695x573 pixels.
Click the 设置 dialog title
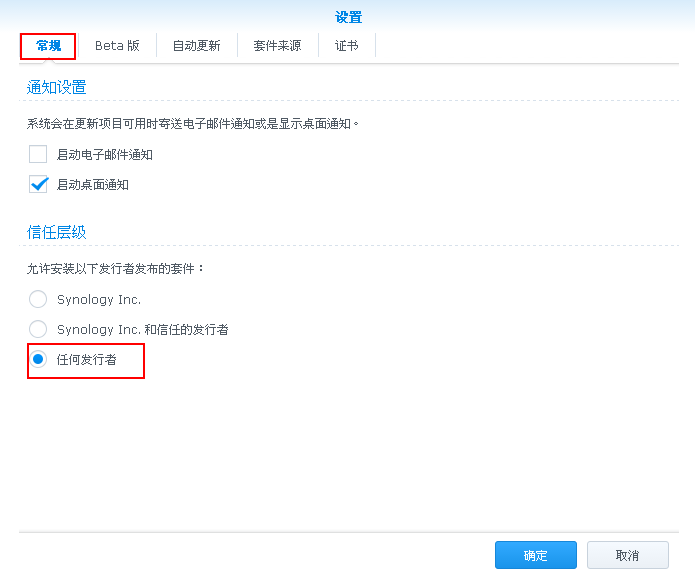(x=348, y=17)
